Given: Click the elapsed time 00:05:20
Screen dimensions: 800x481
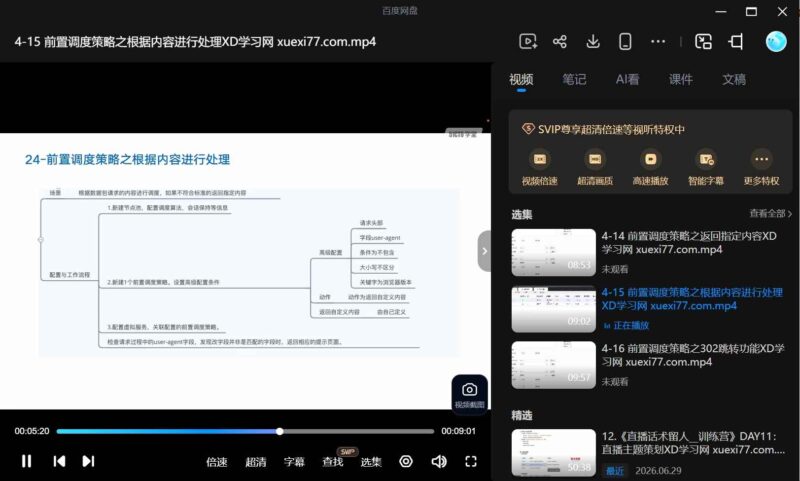Looking at the screenshot, I should 32,431.
